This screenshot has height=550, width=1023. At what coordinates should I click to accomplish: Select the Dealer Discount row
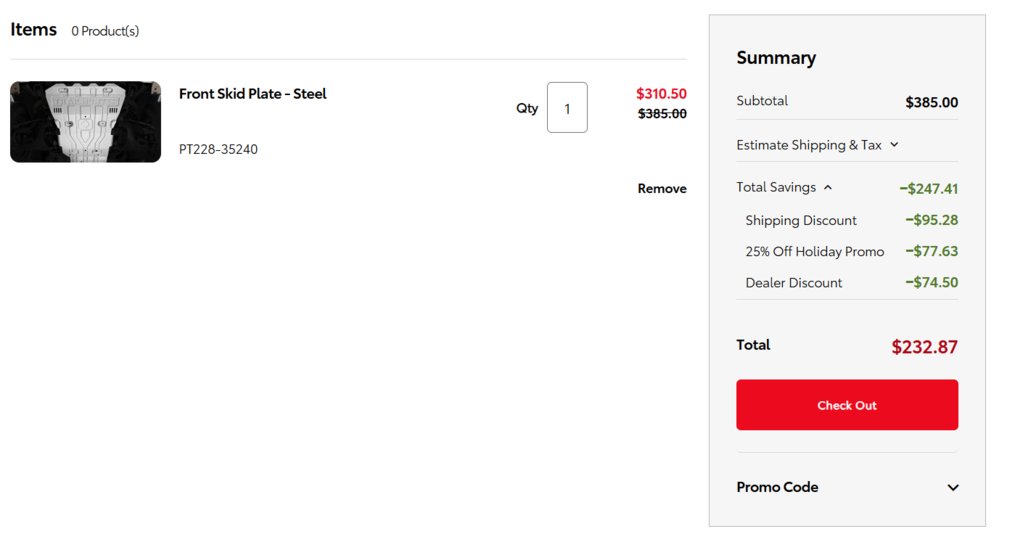(851, 283)
